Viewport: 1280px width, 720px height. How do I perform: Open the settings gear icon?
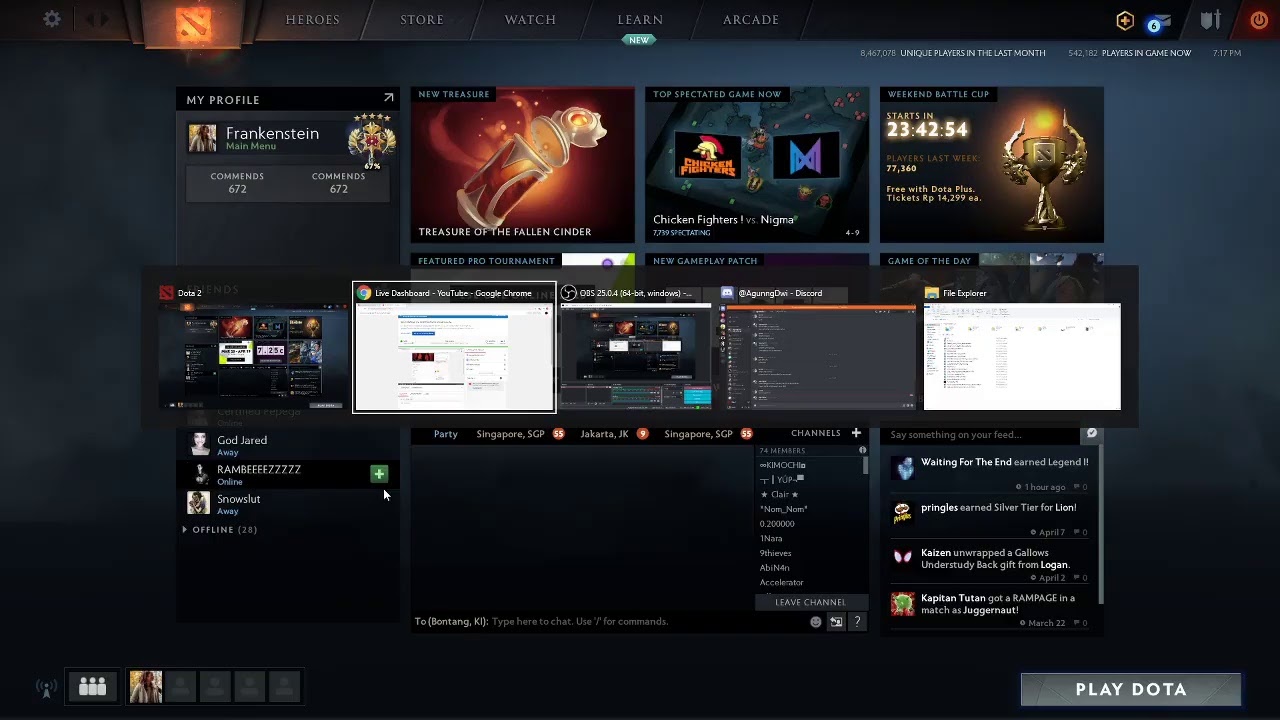coord(52,19)
